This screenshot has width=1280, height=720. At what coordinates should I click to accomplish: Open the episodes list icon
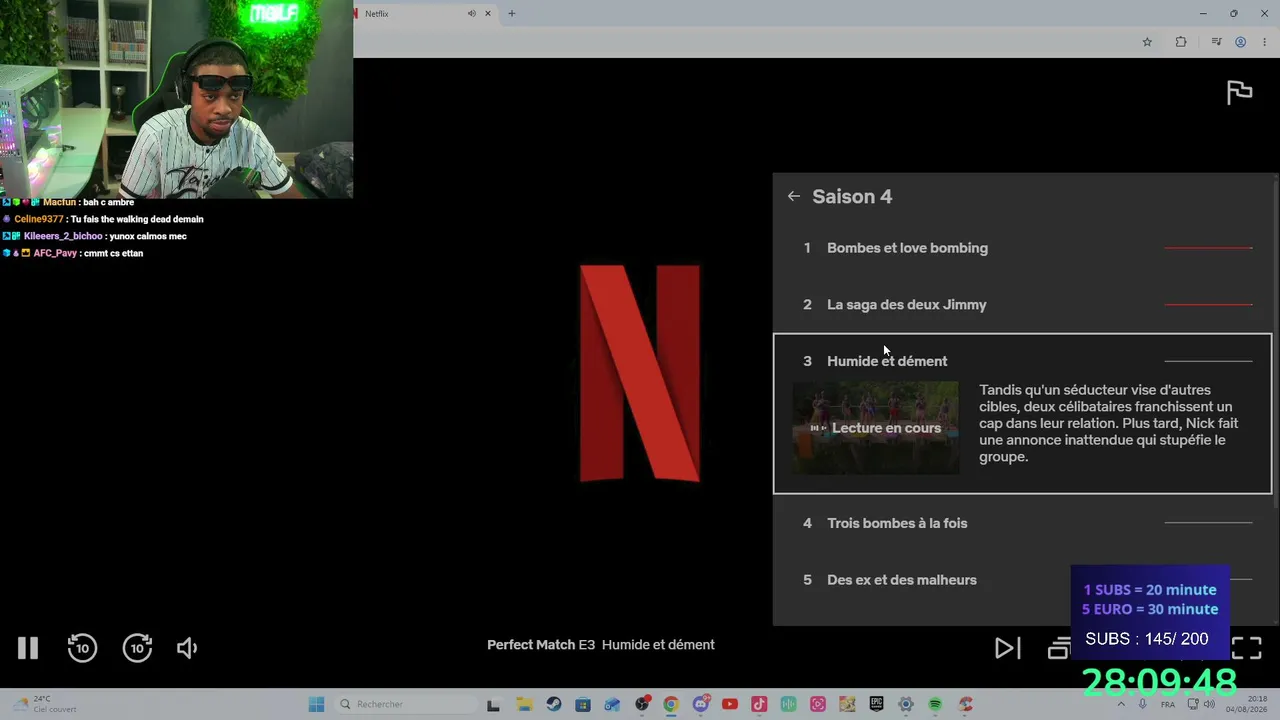coord(1058,648)
